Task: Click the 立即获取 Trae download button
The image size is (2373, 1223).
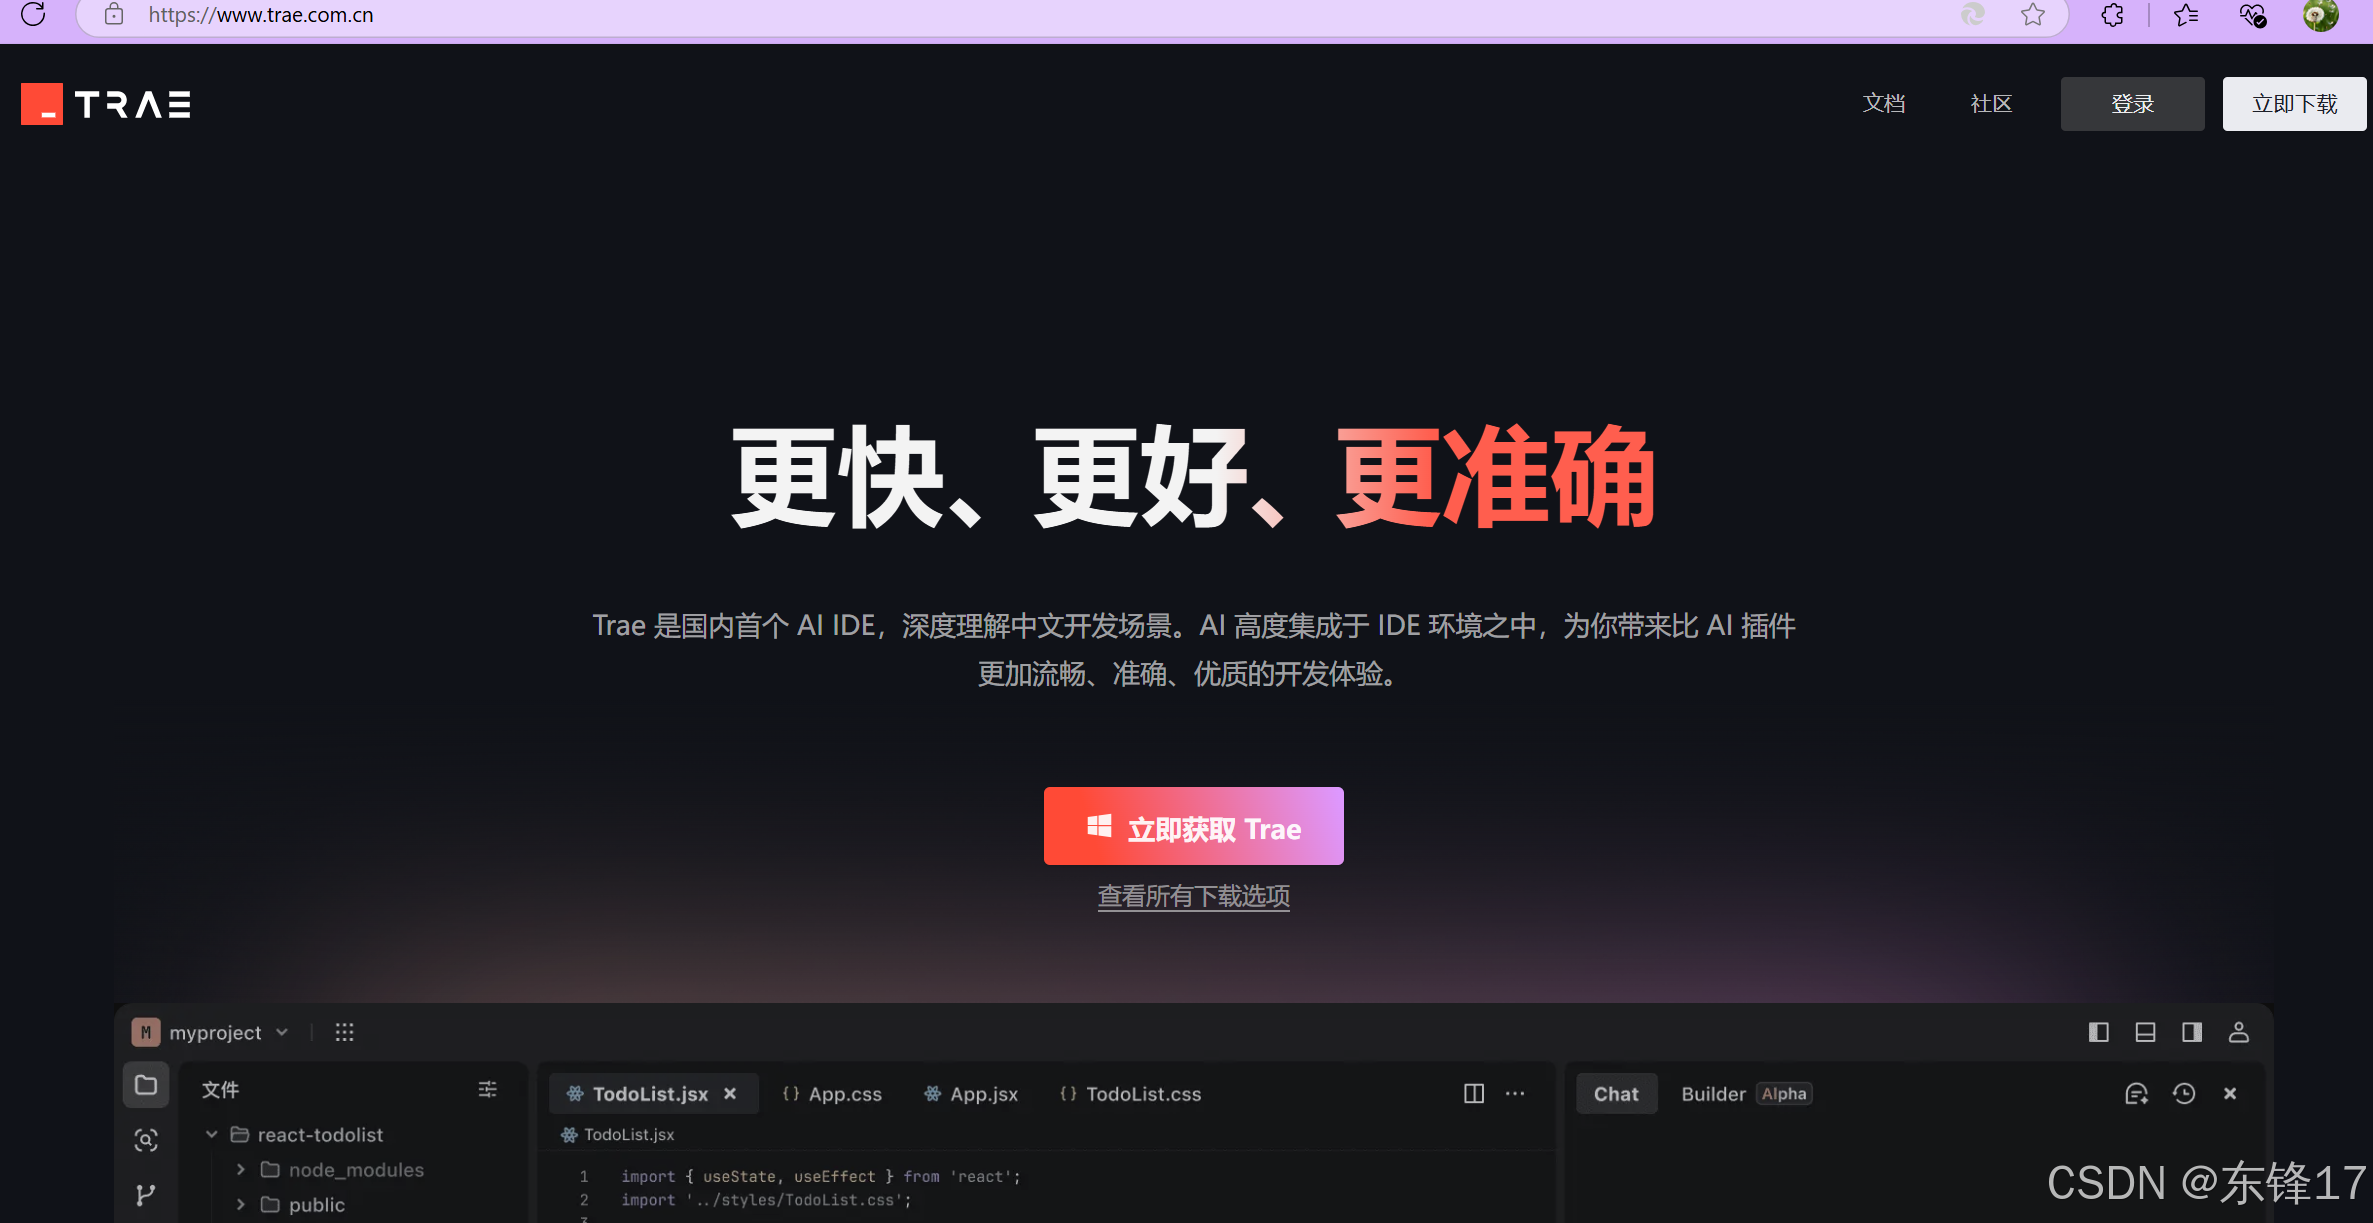Action: tap(1193, 827)
